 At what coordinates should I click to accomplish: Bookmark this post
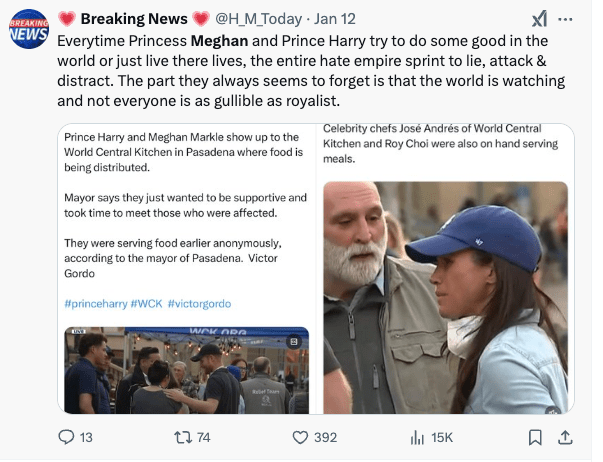pyautogui.click(x=536, y=437)
